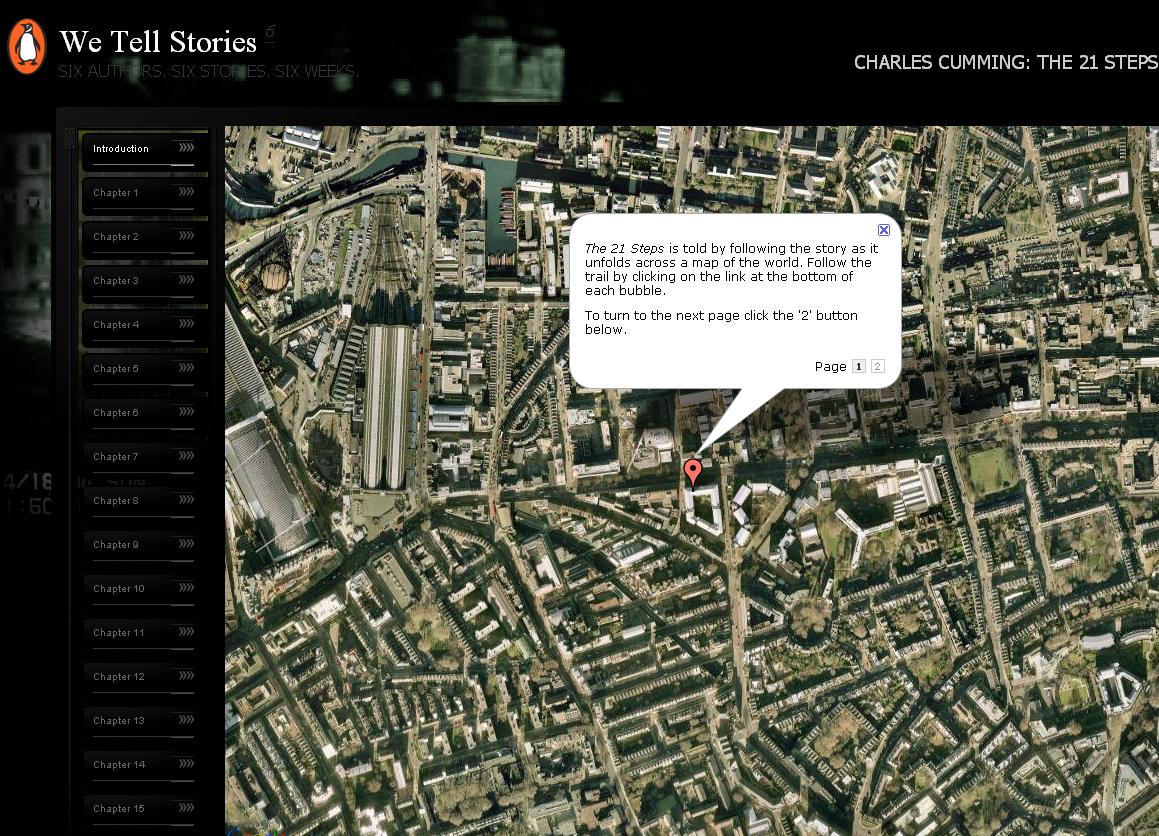Open Chapter 1 in sidebar
The height and width of the screenshot is (836, 1159).
(116, 193)
